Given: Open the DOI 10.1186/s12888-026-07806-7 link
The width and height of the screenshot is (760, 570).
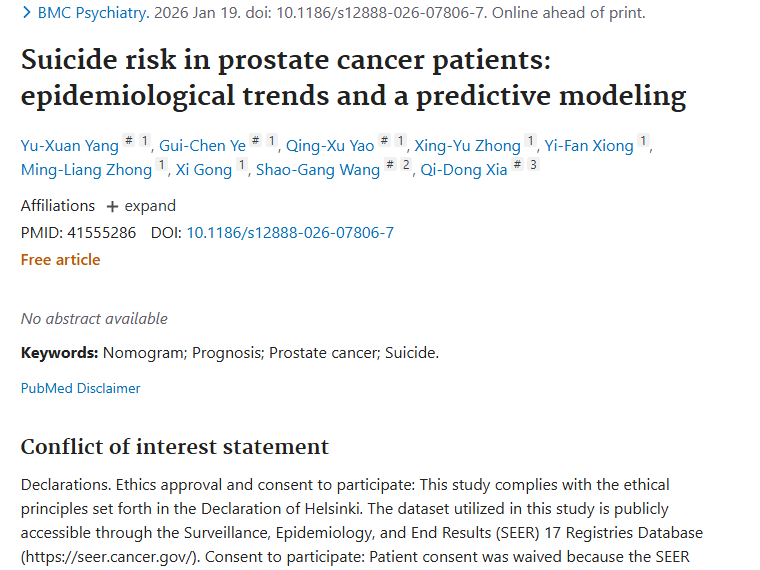Looking at the screenshot, I should [x=290, y=233].
